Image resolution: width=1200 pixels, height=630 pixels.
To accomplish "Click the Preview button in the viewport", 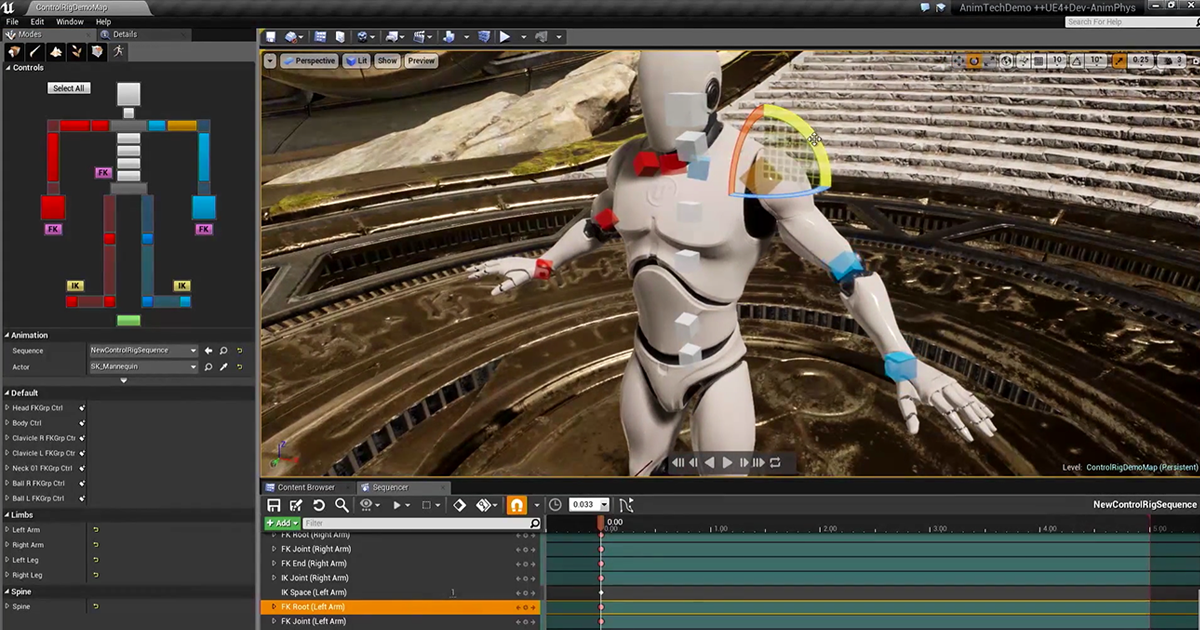I will click(x=420, y=60).
